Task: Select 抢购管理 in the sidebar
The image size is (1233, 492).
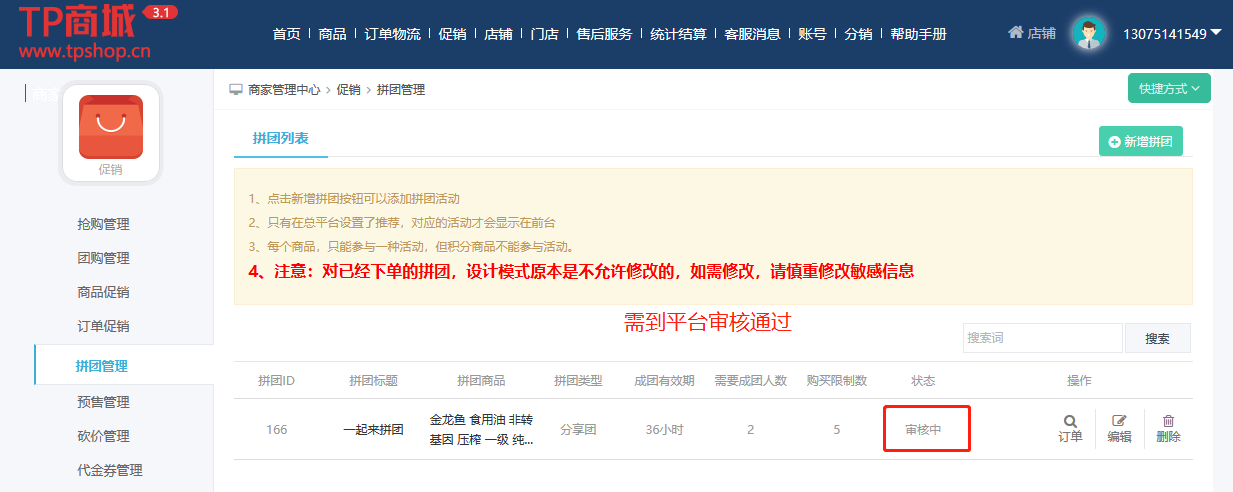Action: (103, 224)
